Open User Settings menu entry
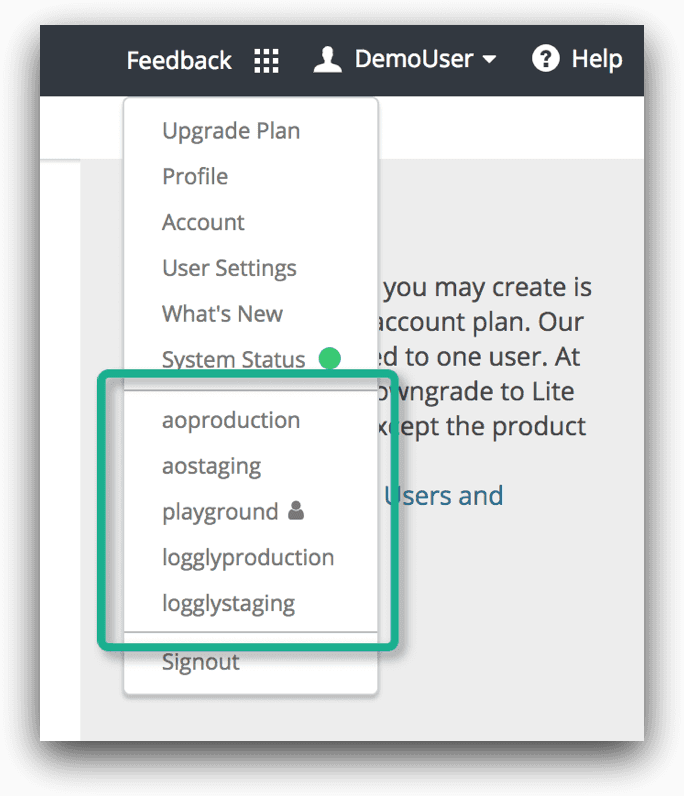Viewport: 684px width, 796px height. click(x=229, y=268)
